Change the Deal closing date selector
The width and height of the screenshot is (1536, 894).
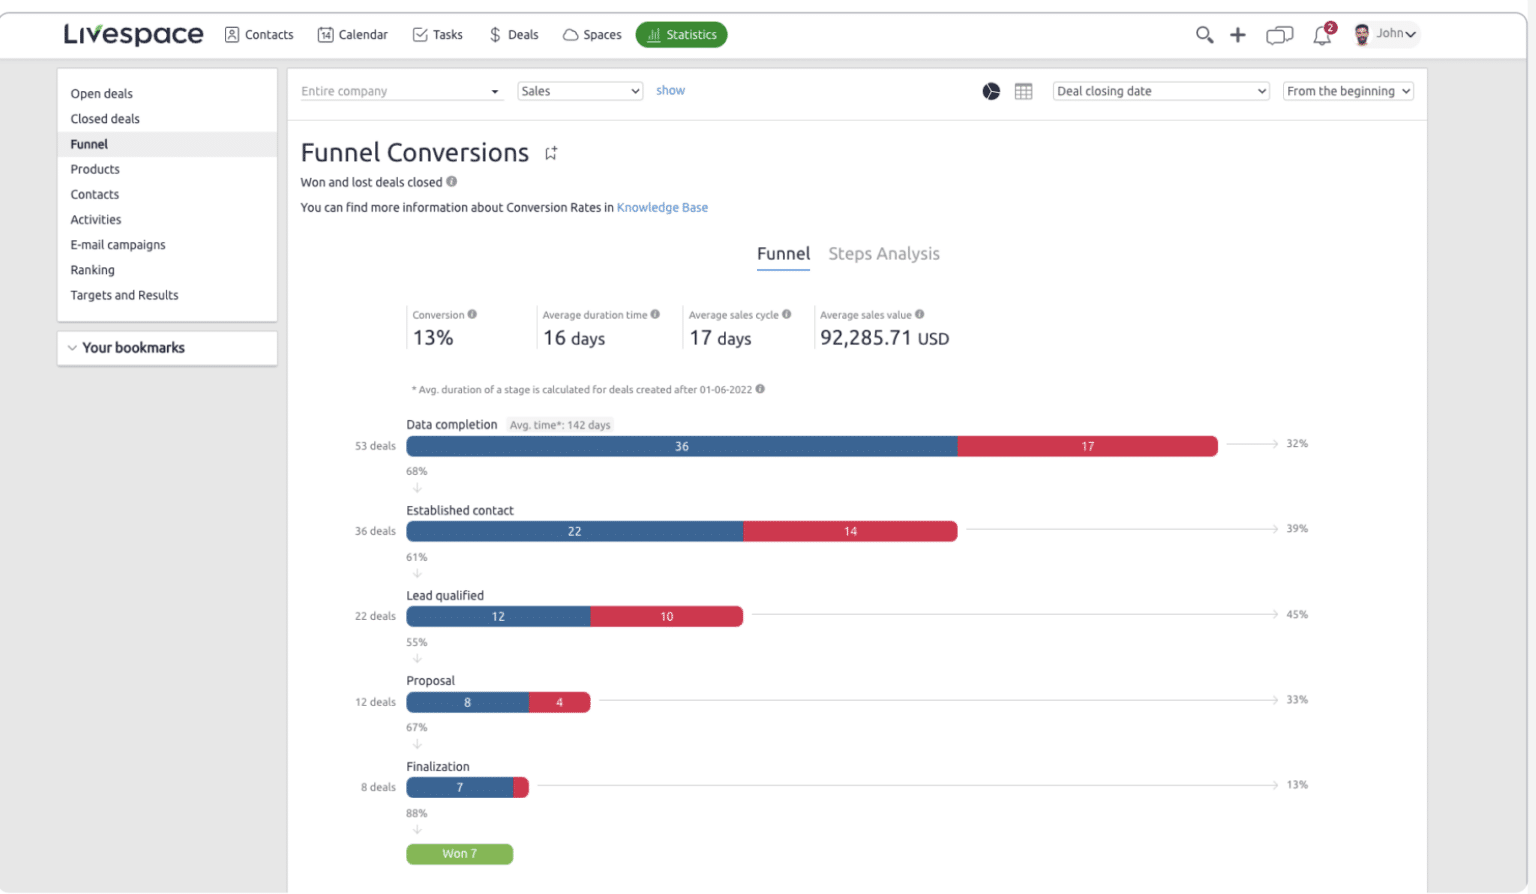pos(1160,90)
